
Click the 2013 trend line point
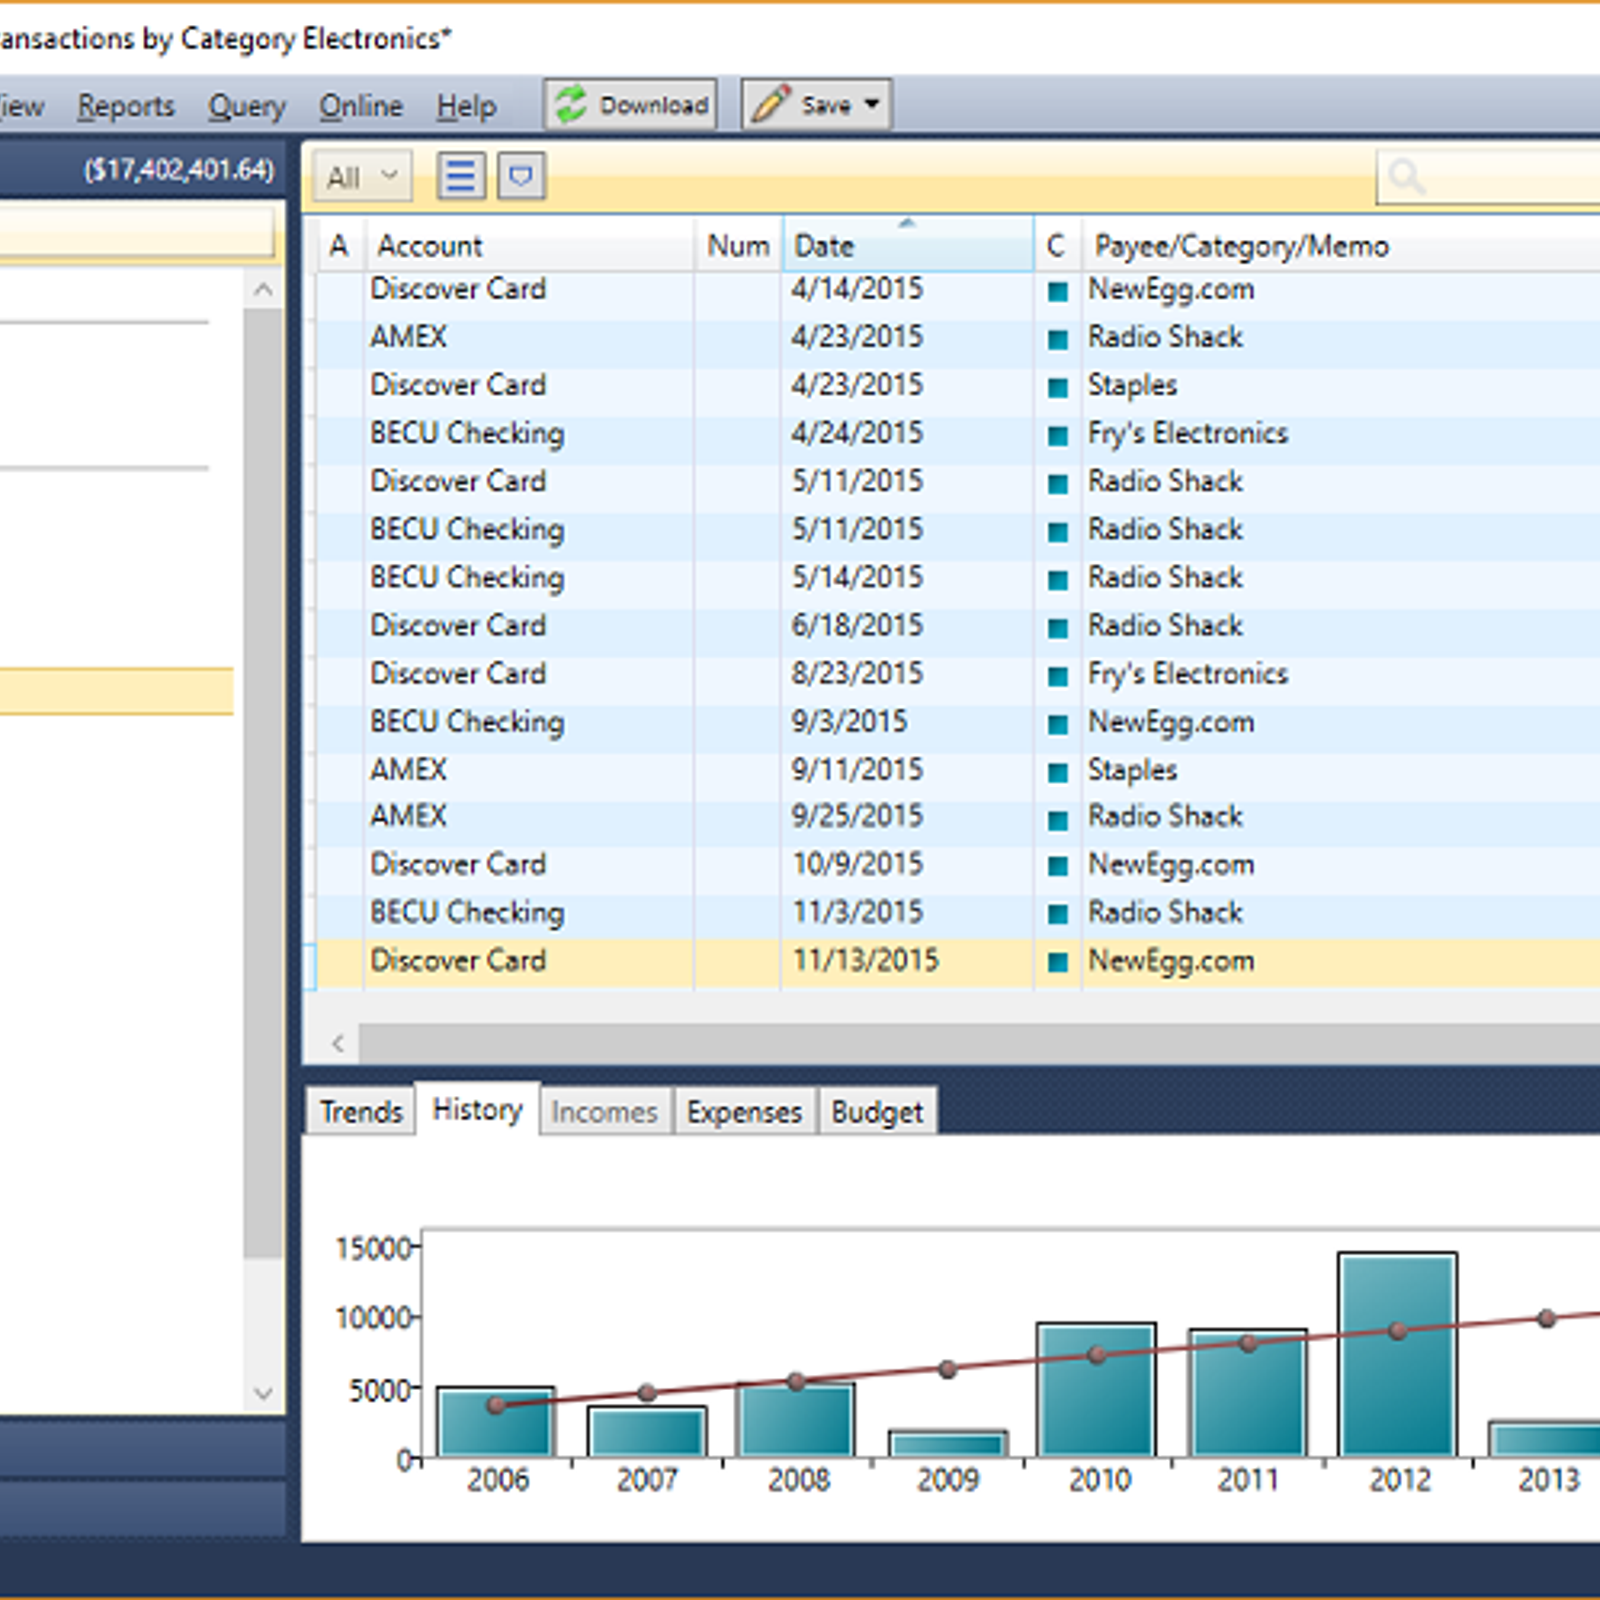click(1547, 1318)
